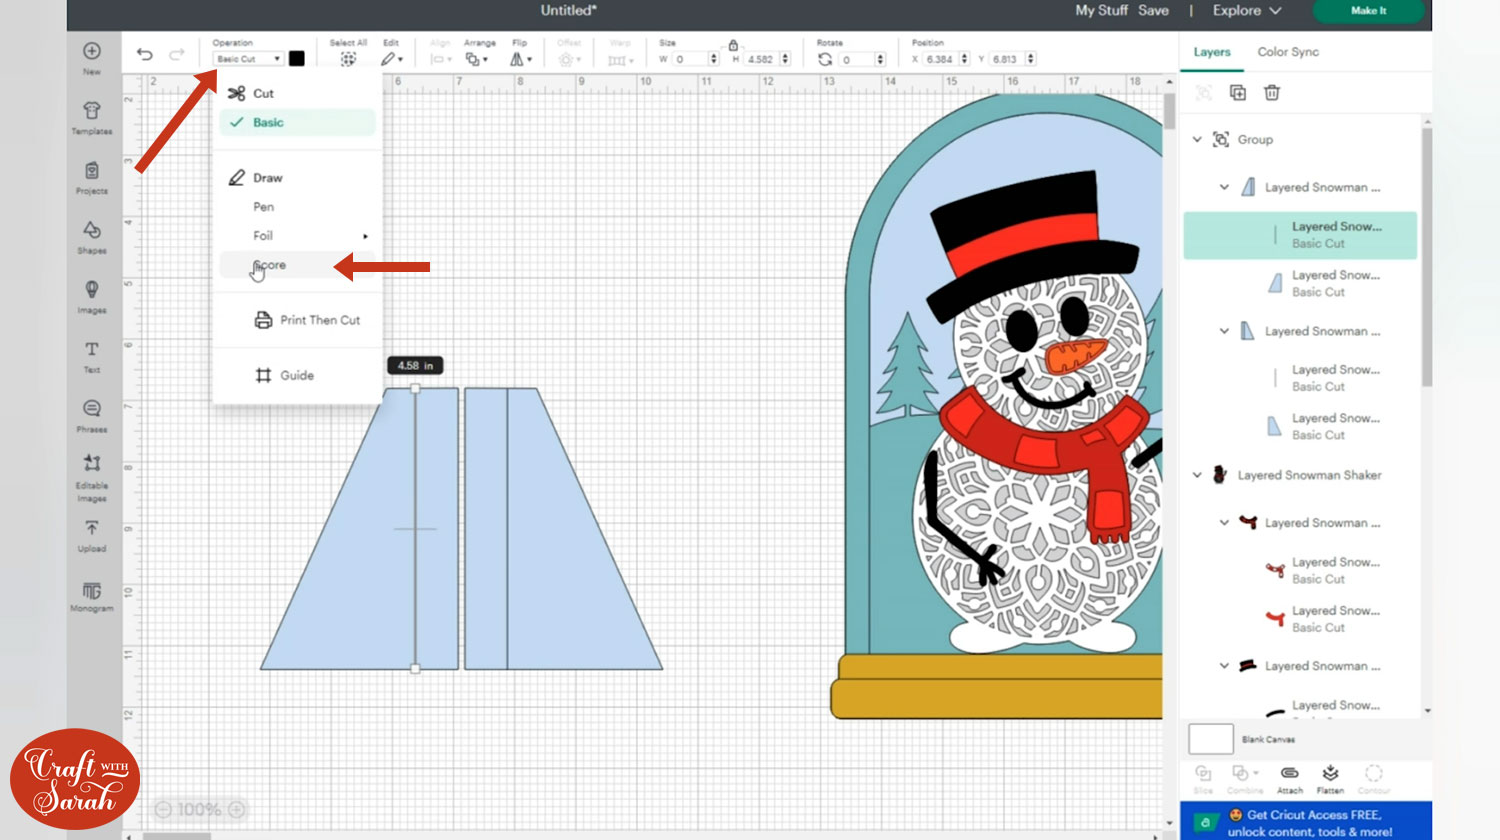Open the Operation Basic Cut dropdown
The height and width of the screenshot is (840, 1500).
point(248,59)
